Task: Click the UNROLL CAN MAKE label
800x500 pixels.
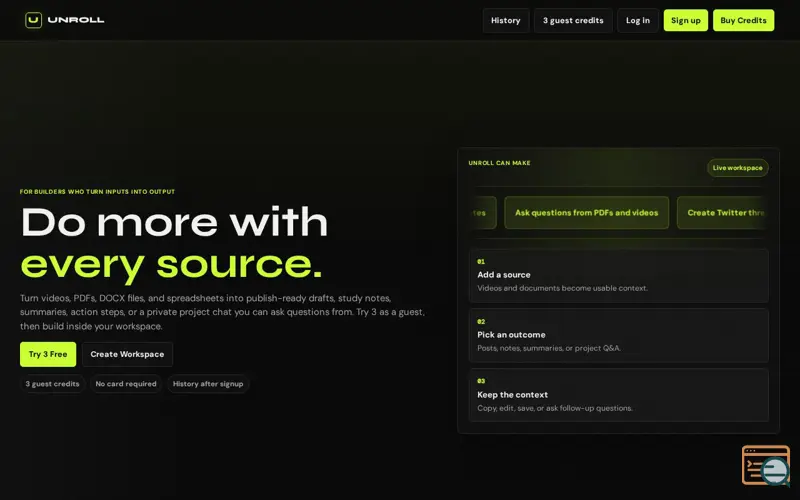Action: click(x=499, y=163)
